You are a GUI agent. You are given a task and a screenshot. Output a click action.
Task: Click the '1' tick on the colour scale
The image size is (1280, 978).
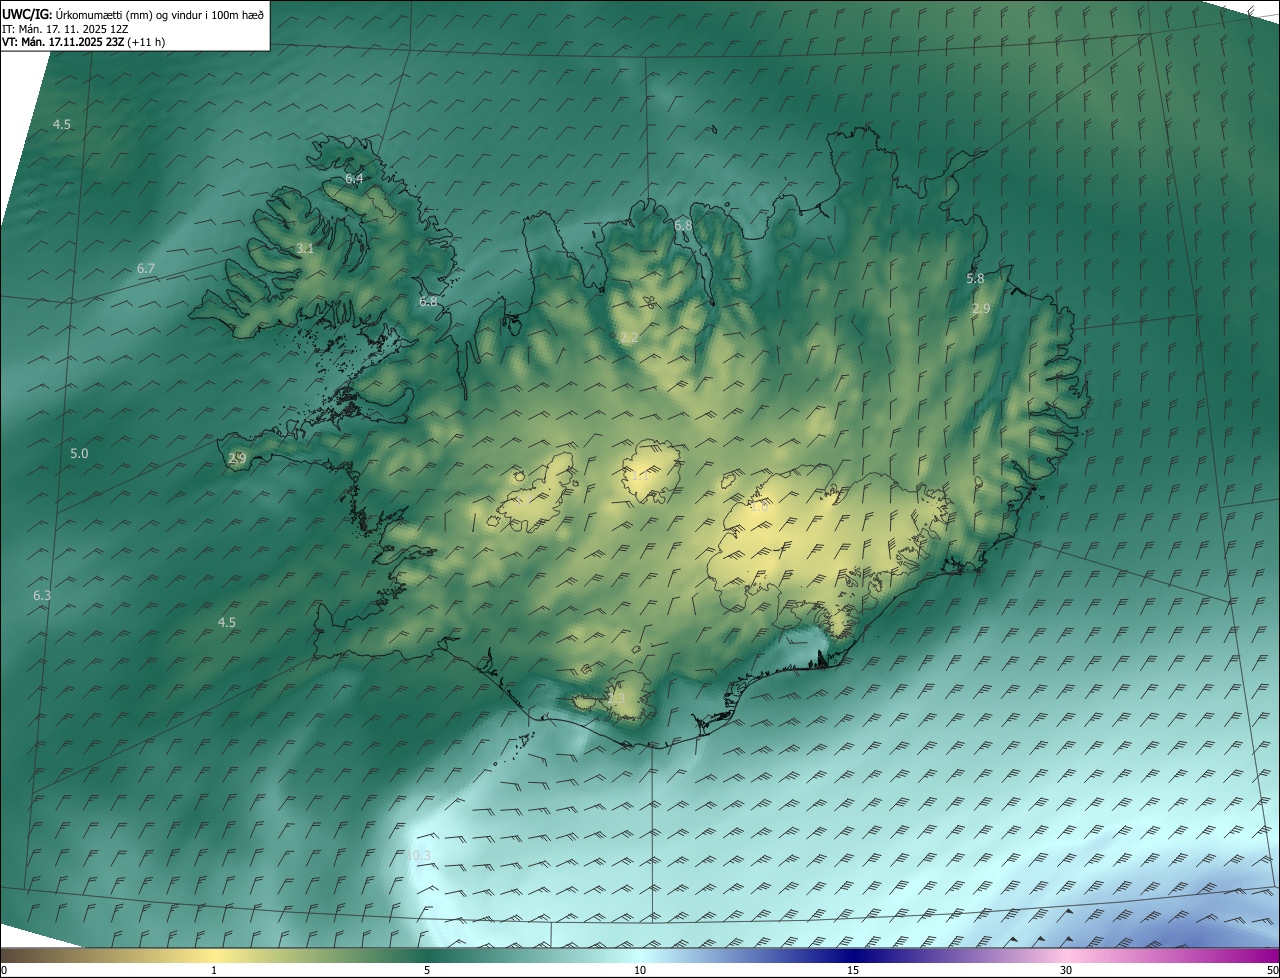(214, 970)
